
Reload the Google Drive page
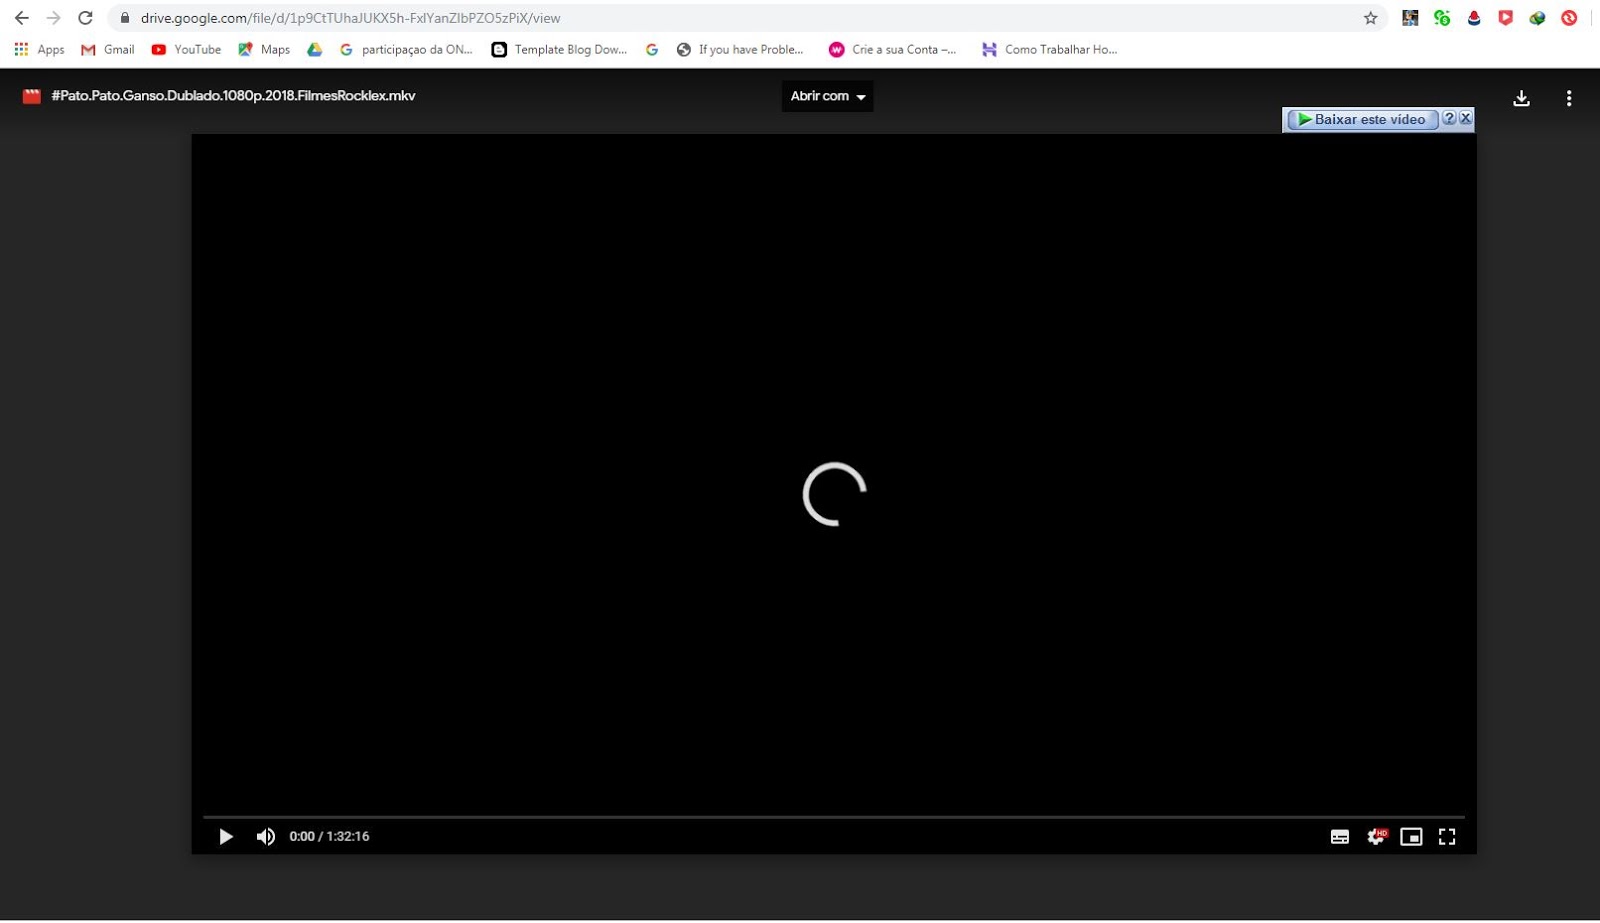click(x=85, y=18)
